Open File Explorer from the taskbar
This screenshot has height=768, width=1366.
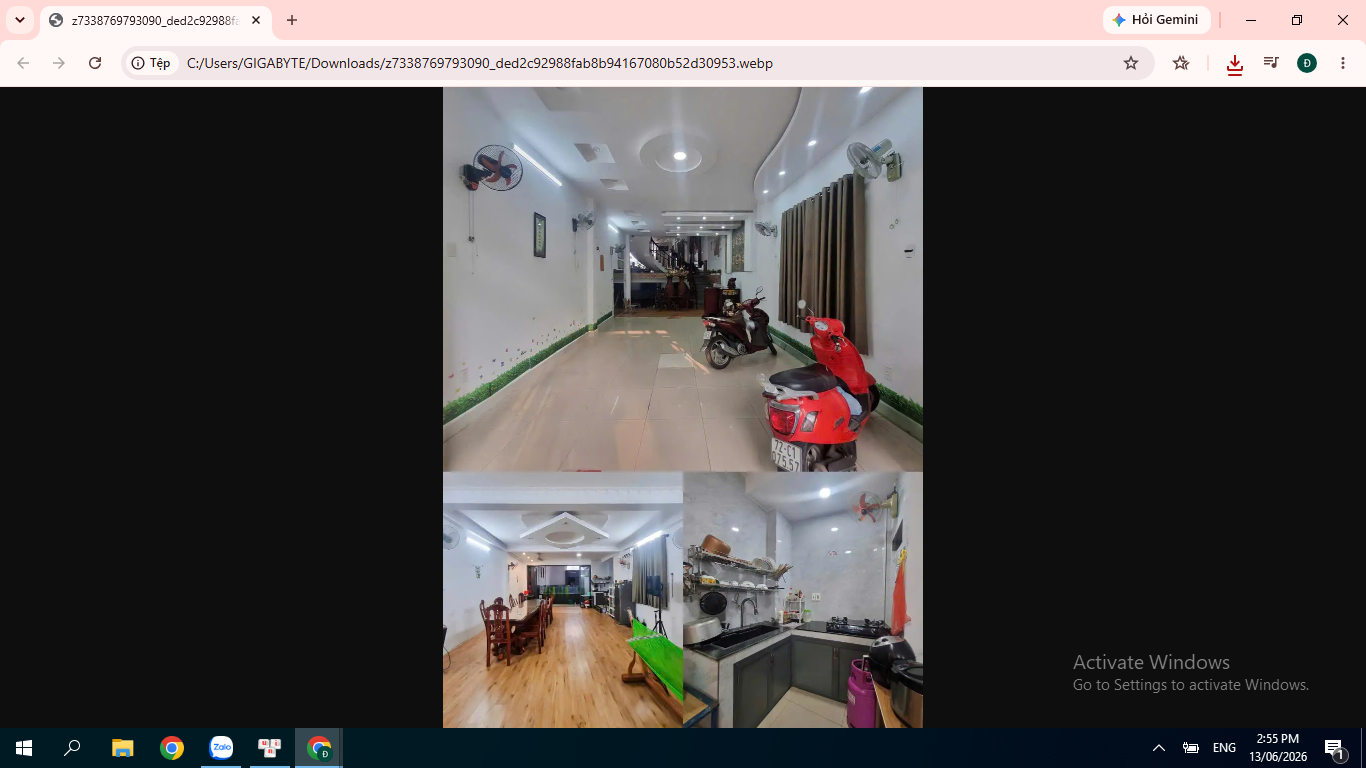(x=123, y=748)
